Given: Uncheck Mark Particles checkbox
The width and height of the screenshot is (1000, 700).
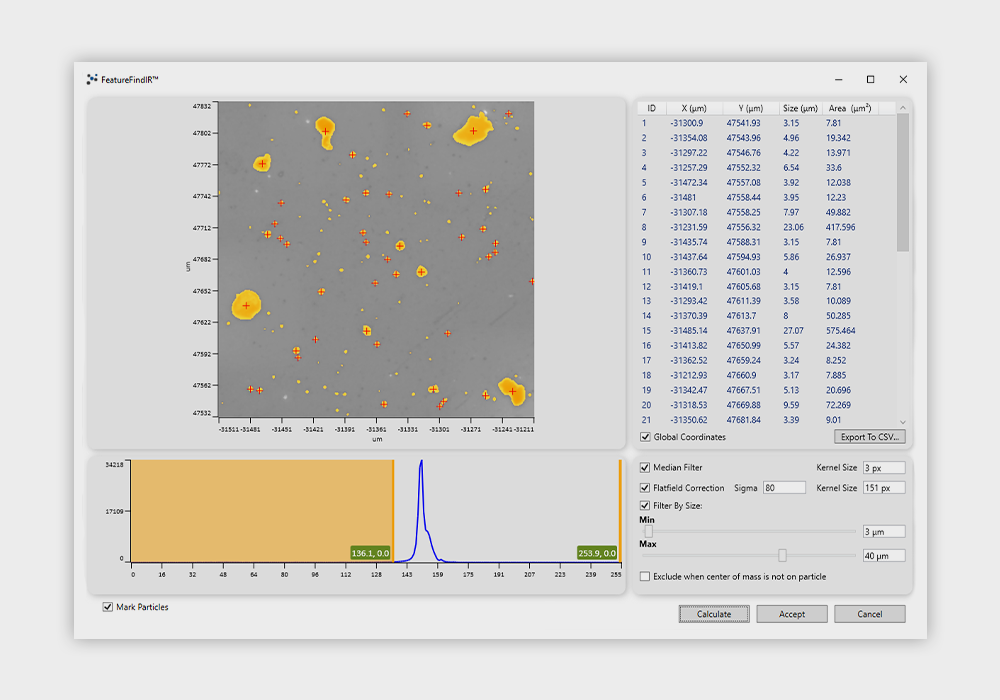Looking at the screenshot, I should 108,607.
